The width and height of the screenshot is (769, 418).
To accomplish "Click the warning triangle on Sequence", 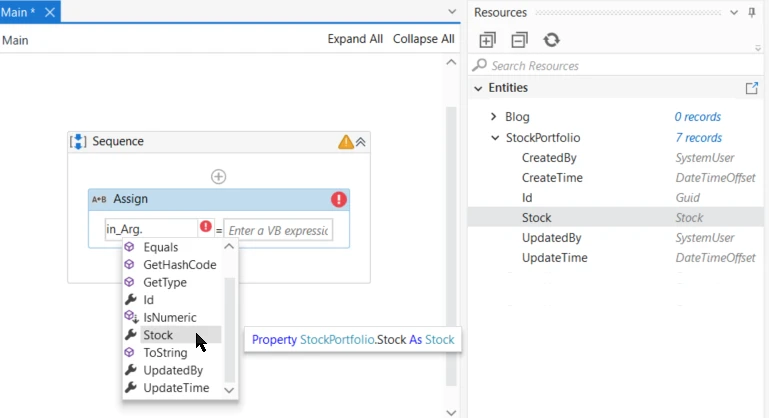I will point(345,142).
